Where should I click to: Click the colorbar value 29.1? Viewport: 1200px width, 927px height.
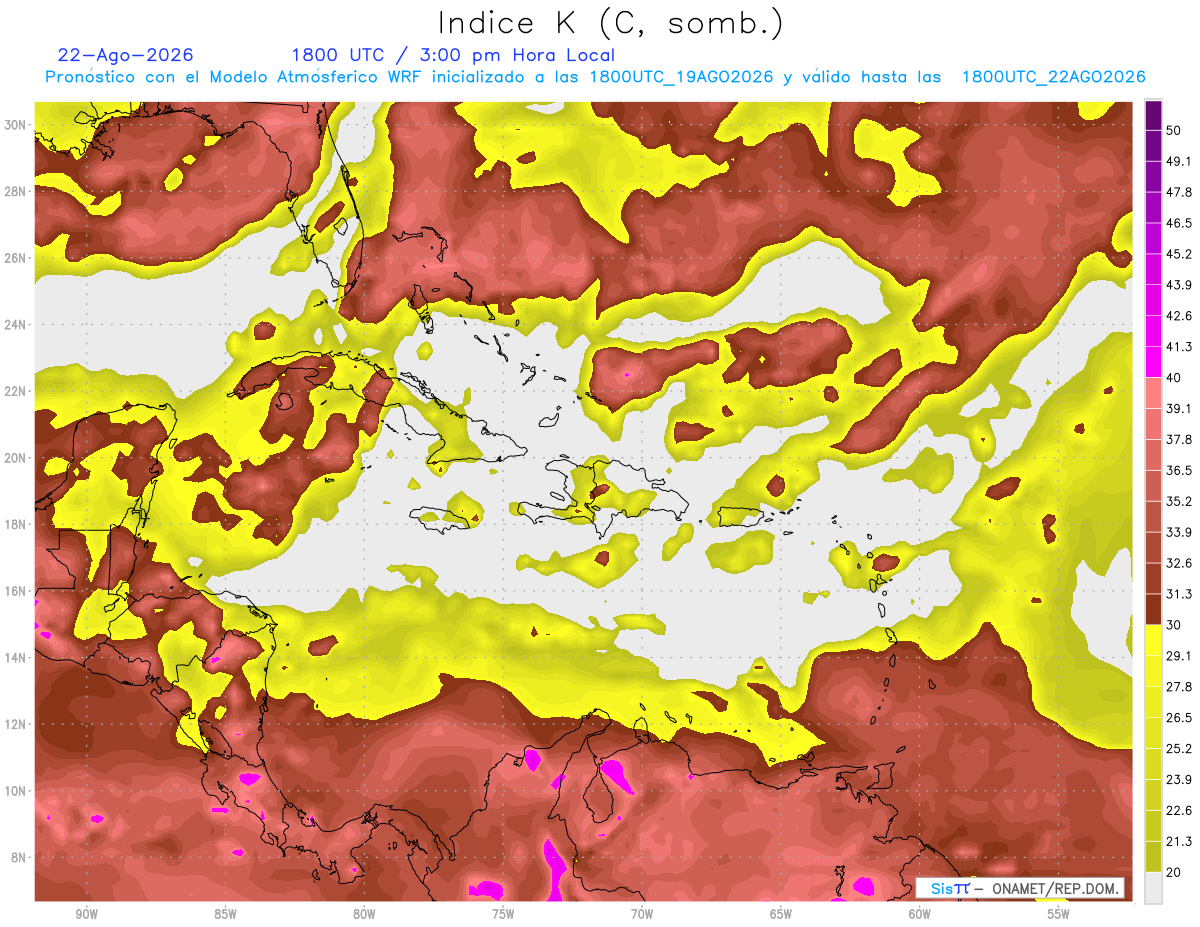(x=1179, y=656)
